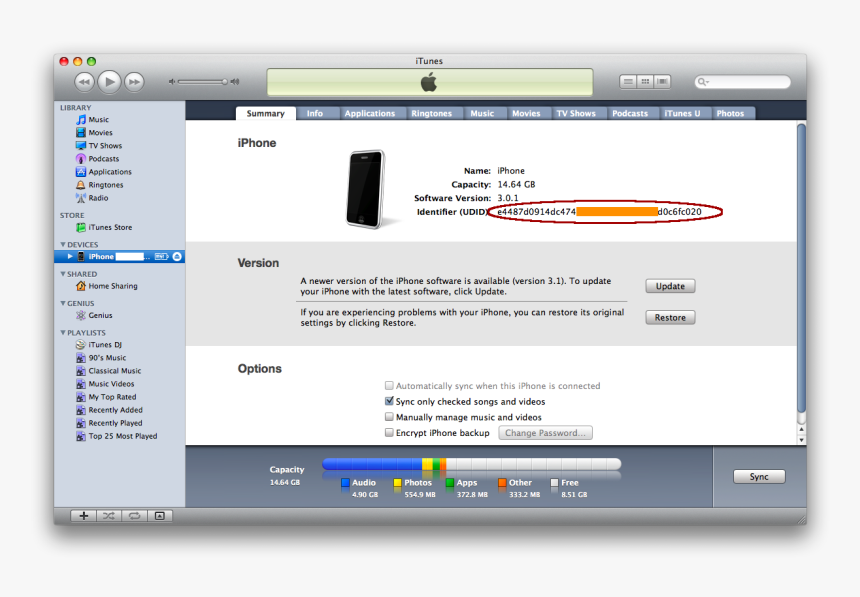Click the Update button

coord(670,286)
